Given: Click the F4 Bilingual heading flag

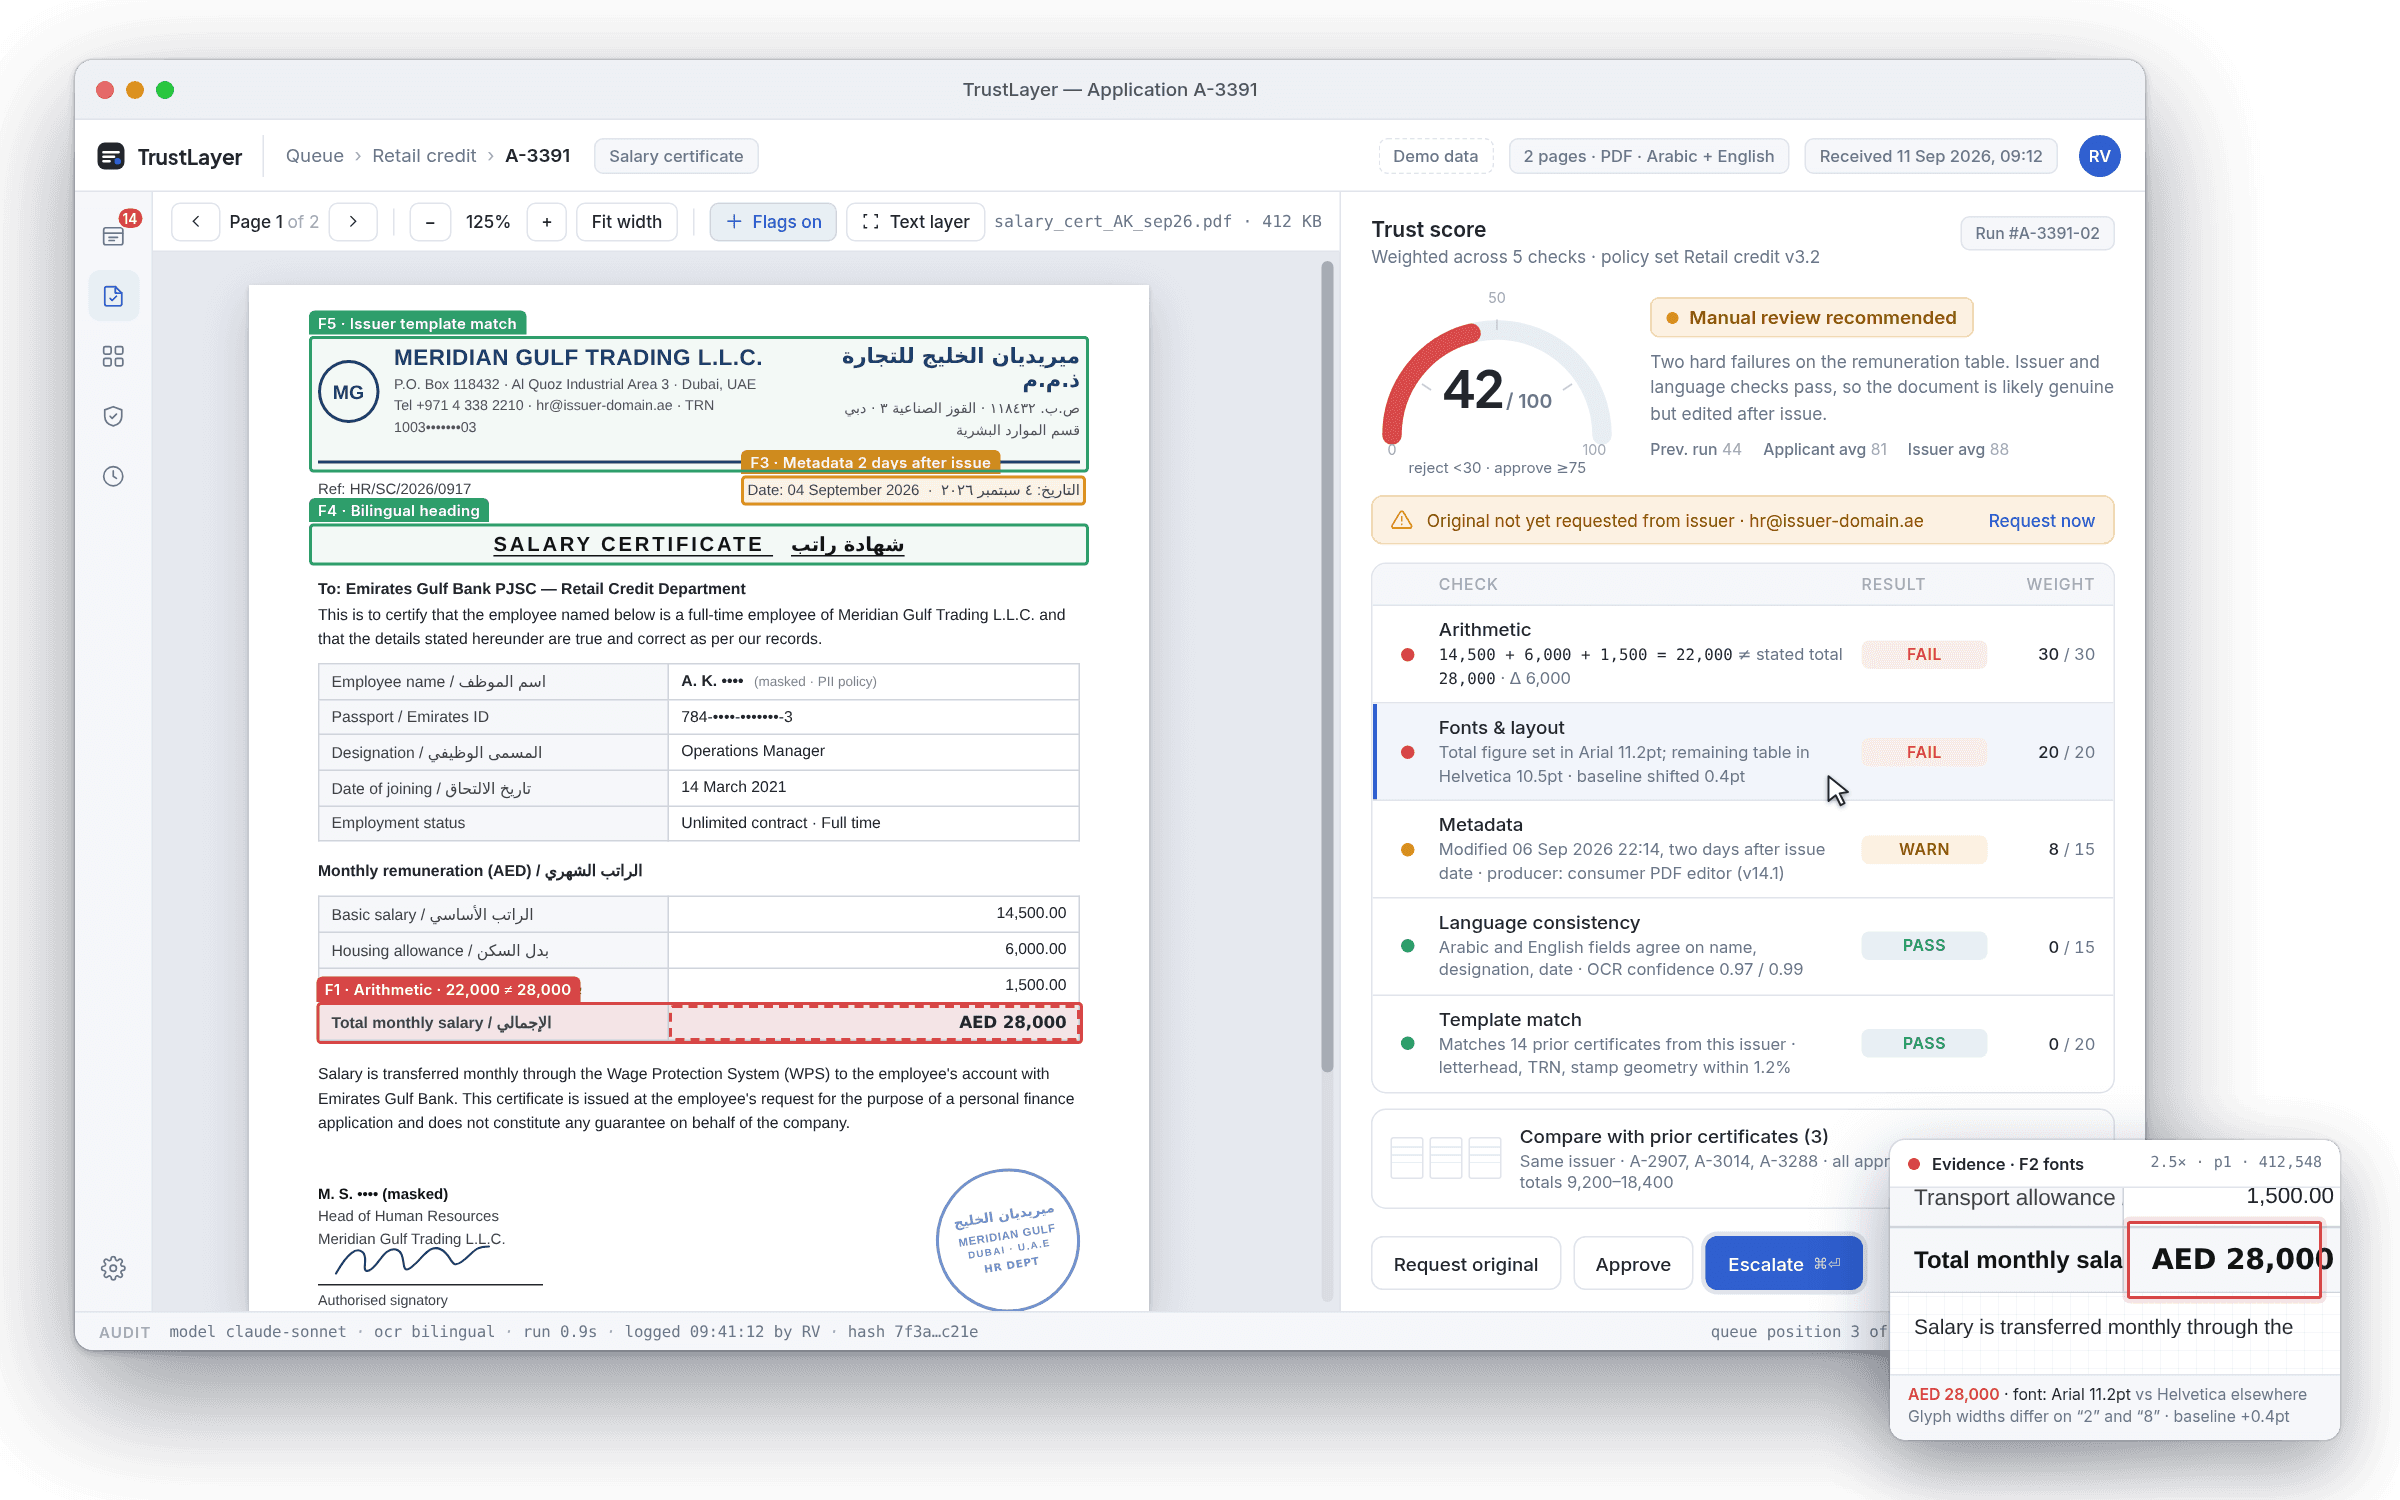Looking at the screenshot, I should coord(399,510).
